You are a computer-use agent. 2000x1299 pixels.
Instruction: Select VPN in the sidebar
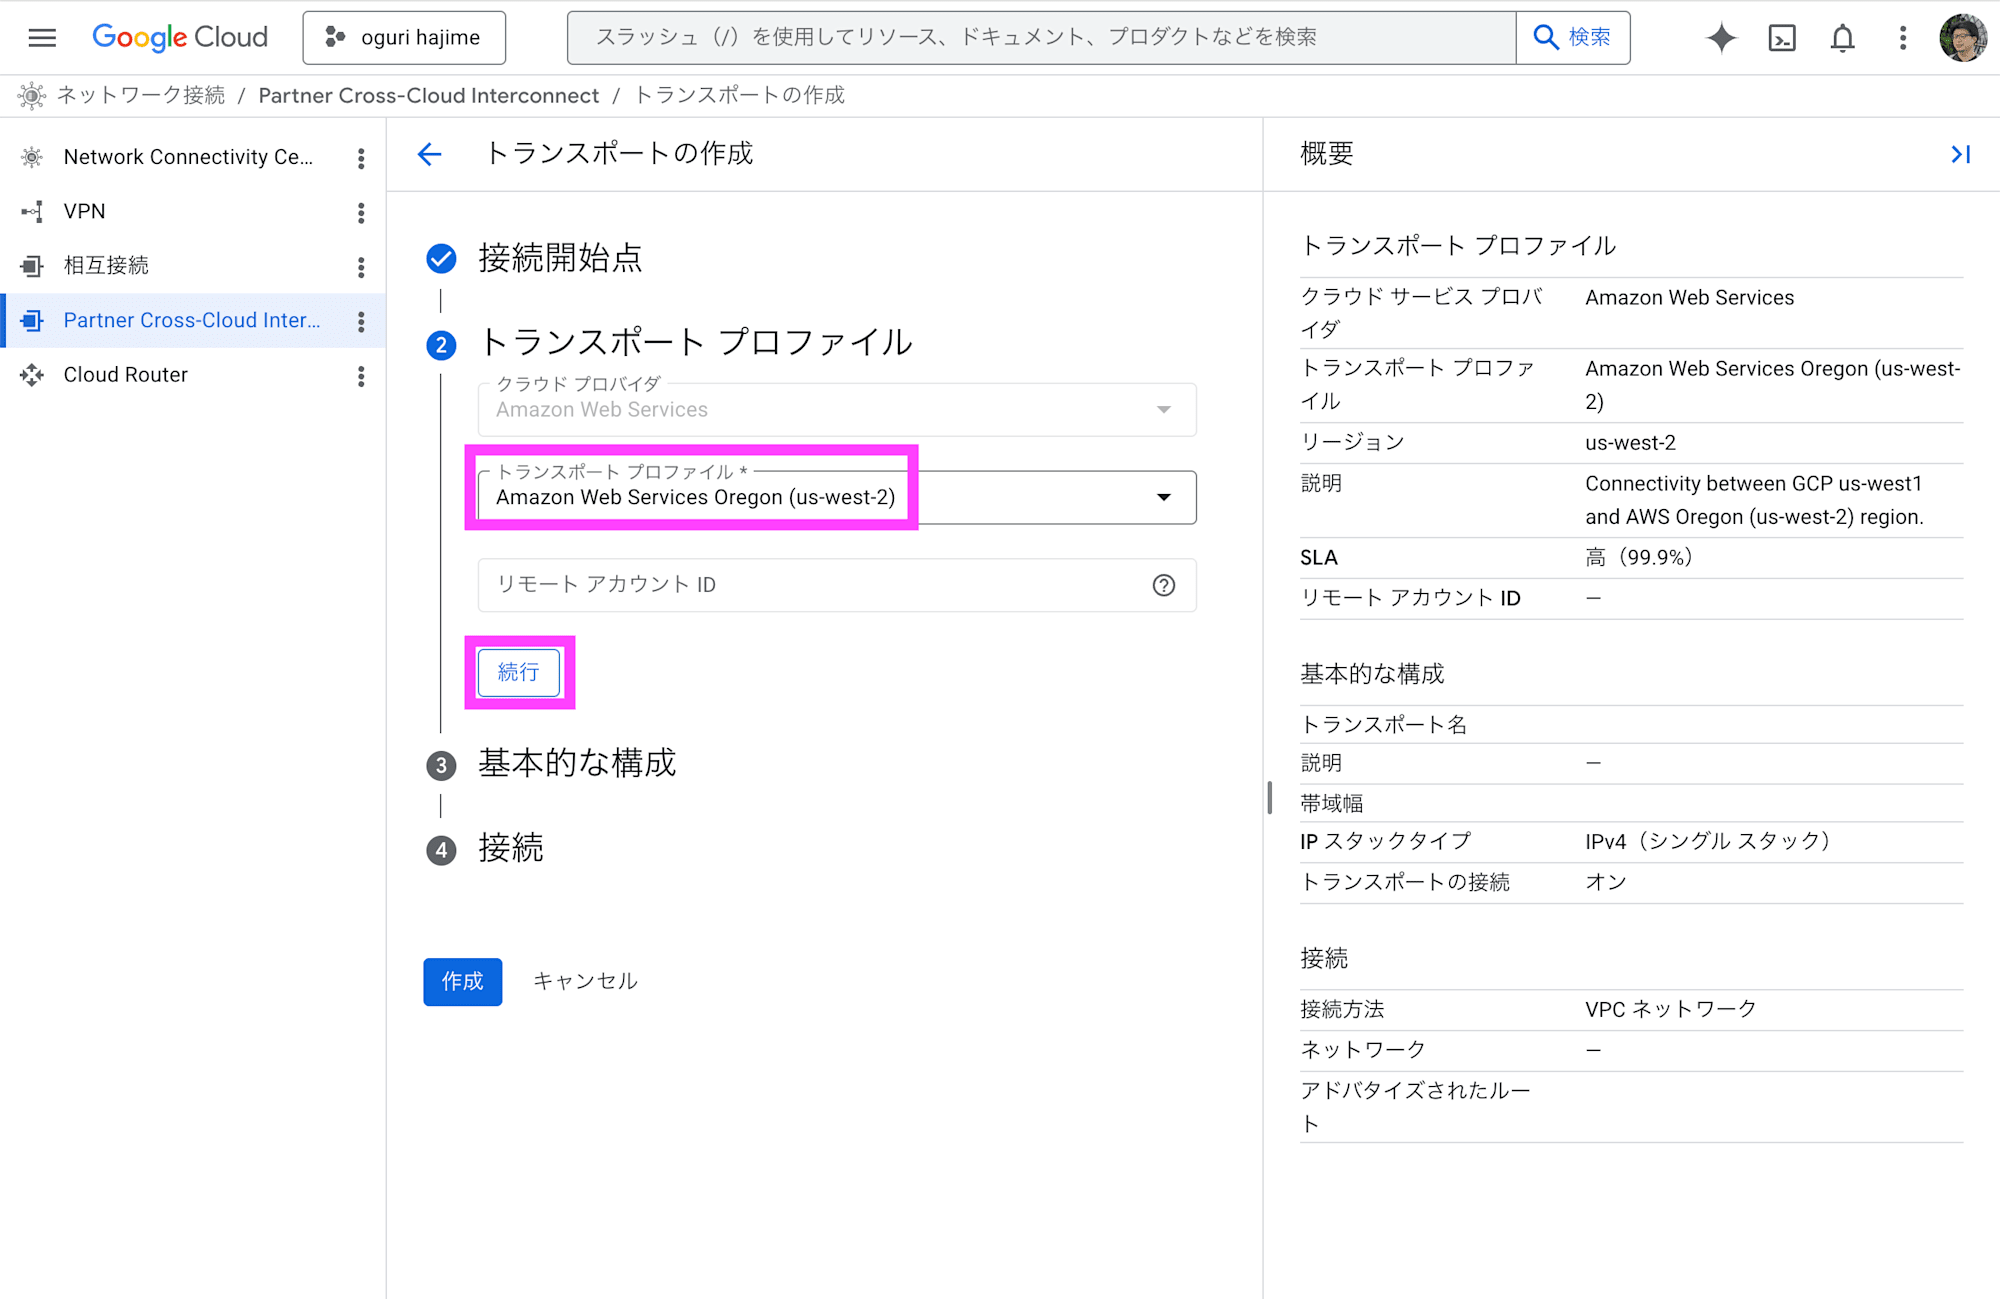point(84,211)
